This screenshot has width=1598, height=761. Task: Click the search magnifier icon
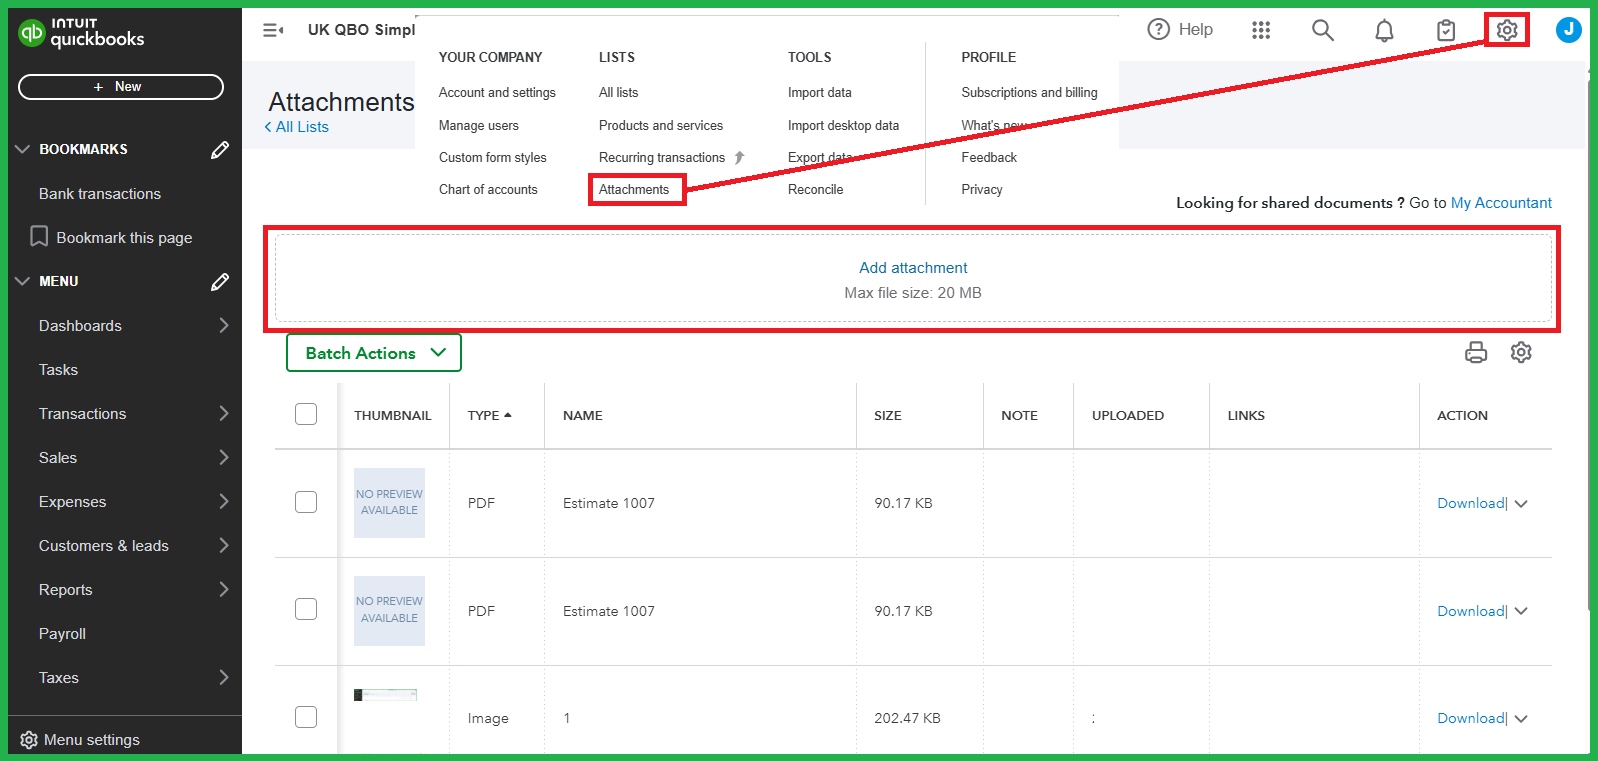(1322, 30)
